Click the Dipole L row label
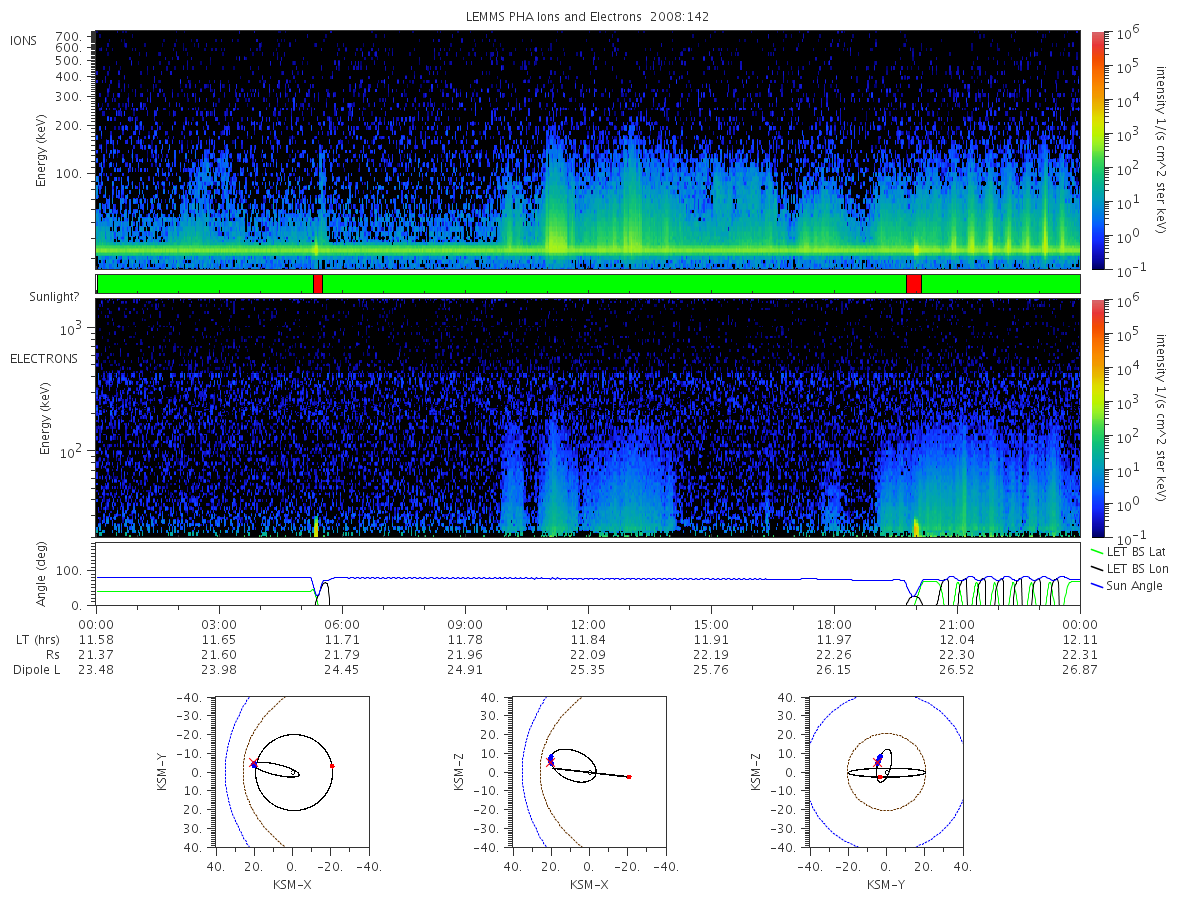This screenshot has height=900, width=1200. 36,669
